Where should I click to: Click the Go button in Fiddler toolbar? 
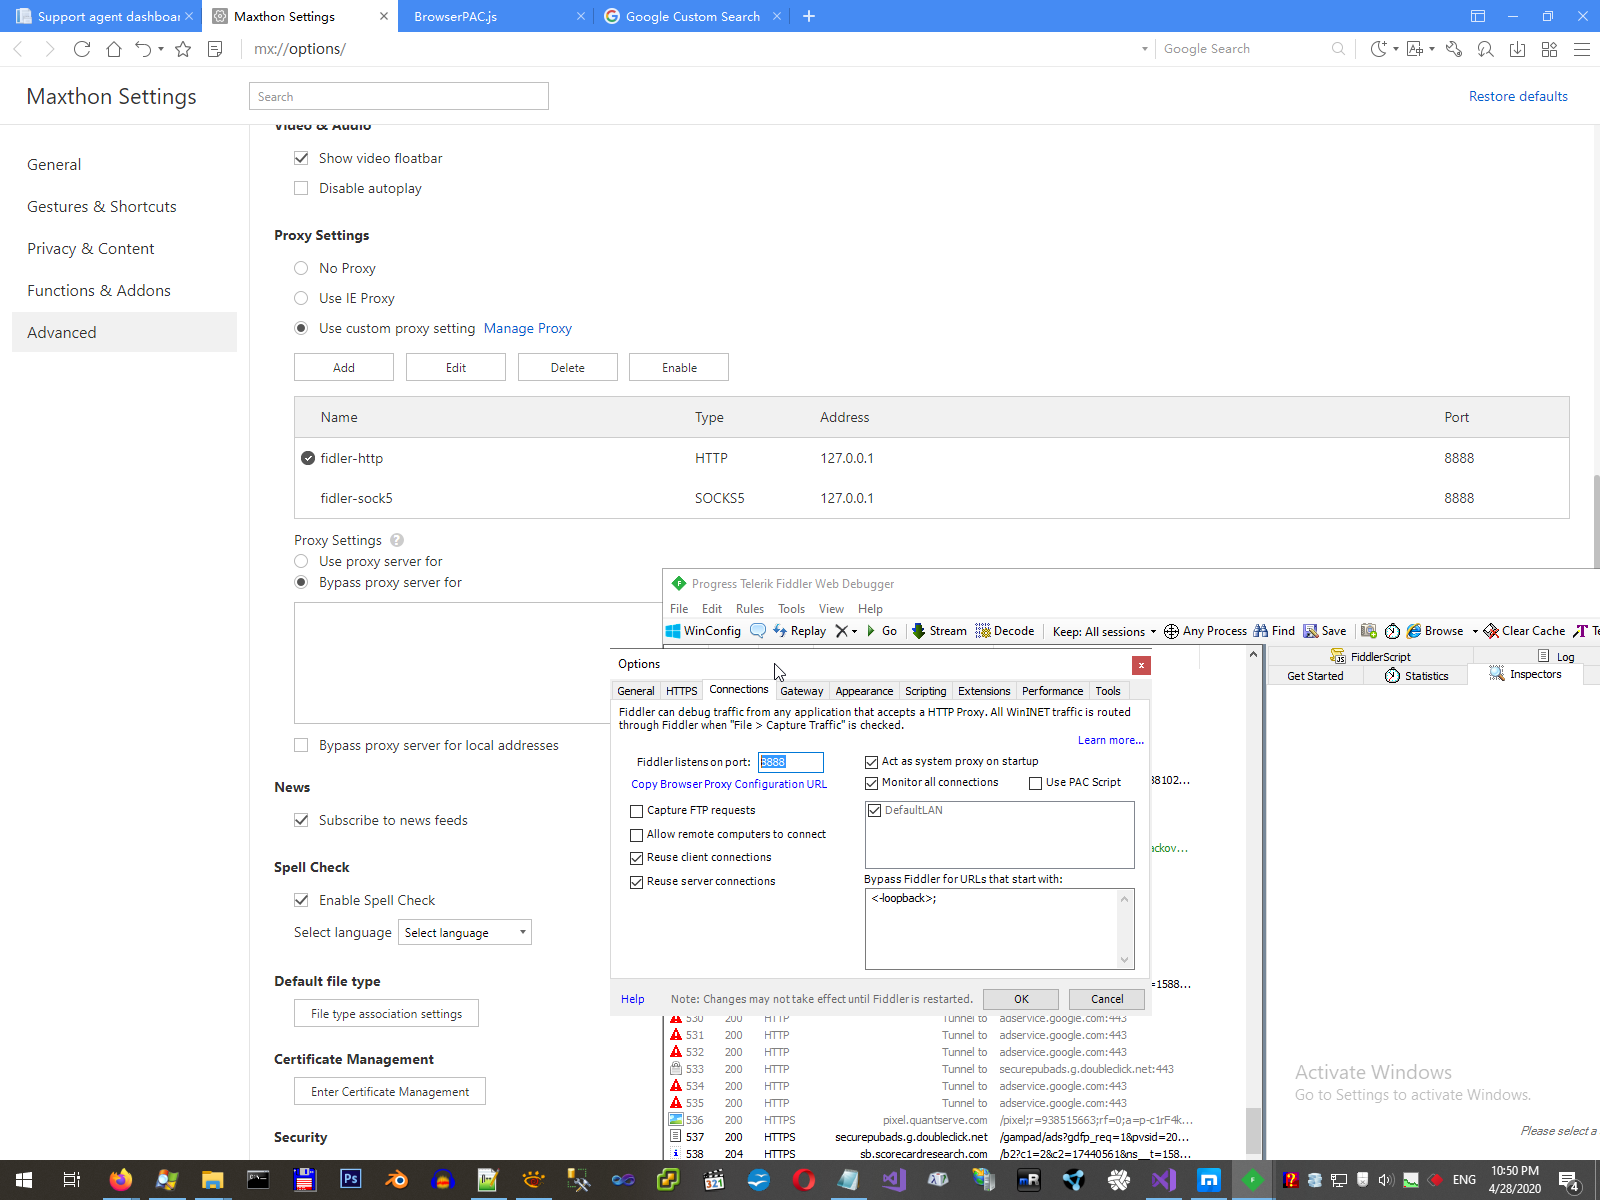pos(882,631)
